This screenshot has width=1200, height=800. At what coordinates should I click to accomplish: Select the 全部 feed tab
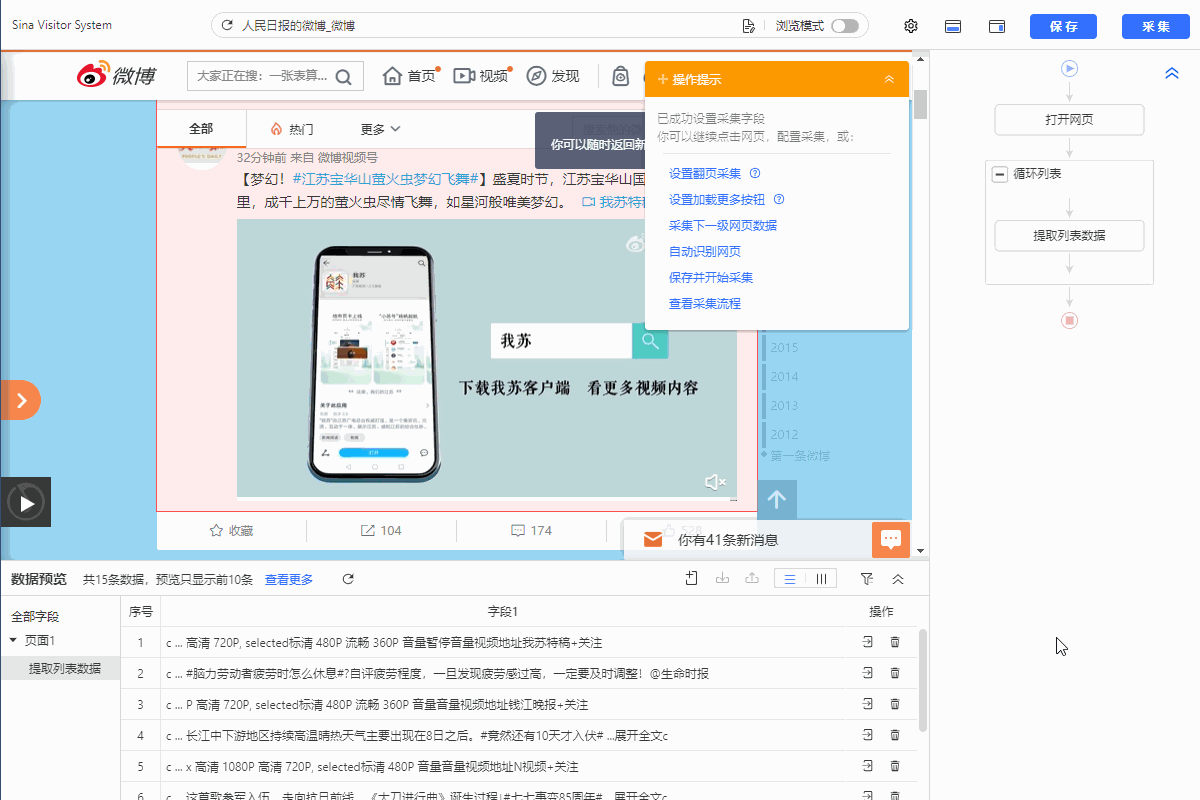[x=201, y=129]
